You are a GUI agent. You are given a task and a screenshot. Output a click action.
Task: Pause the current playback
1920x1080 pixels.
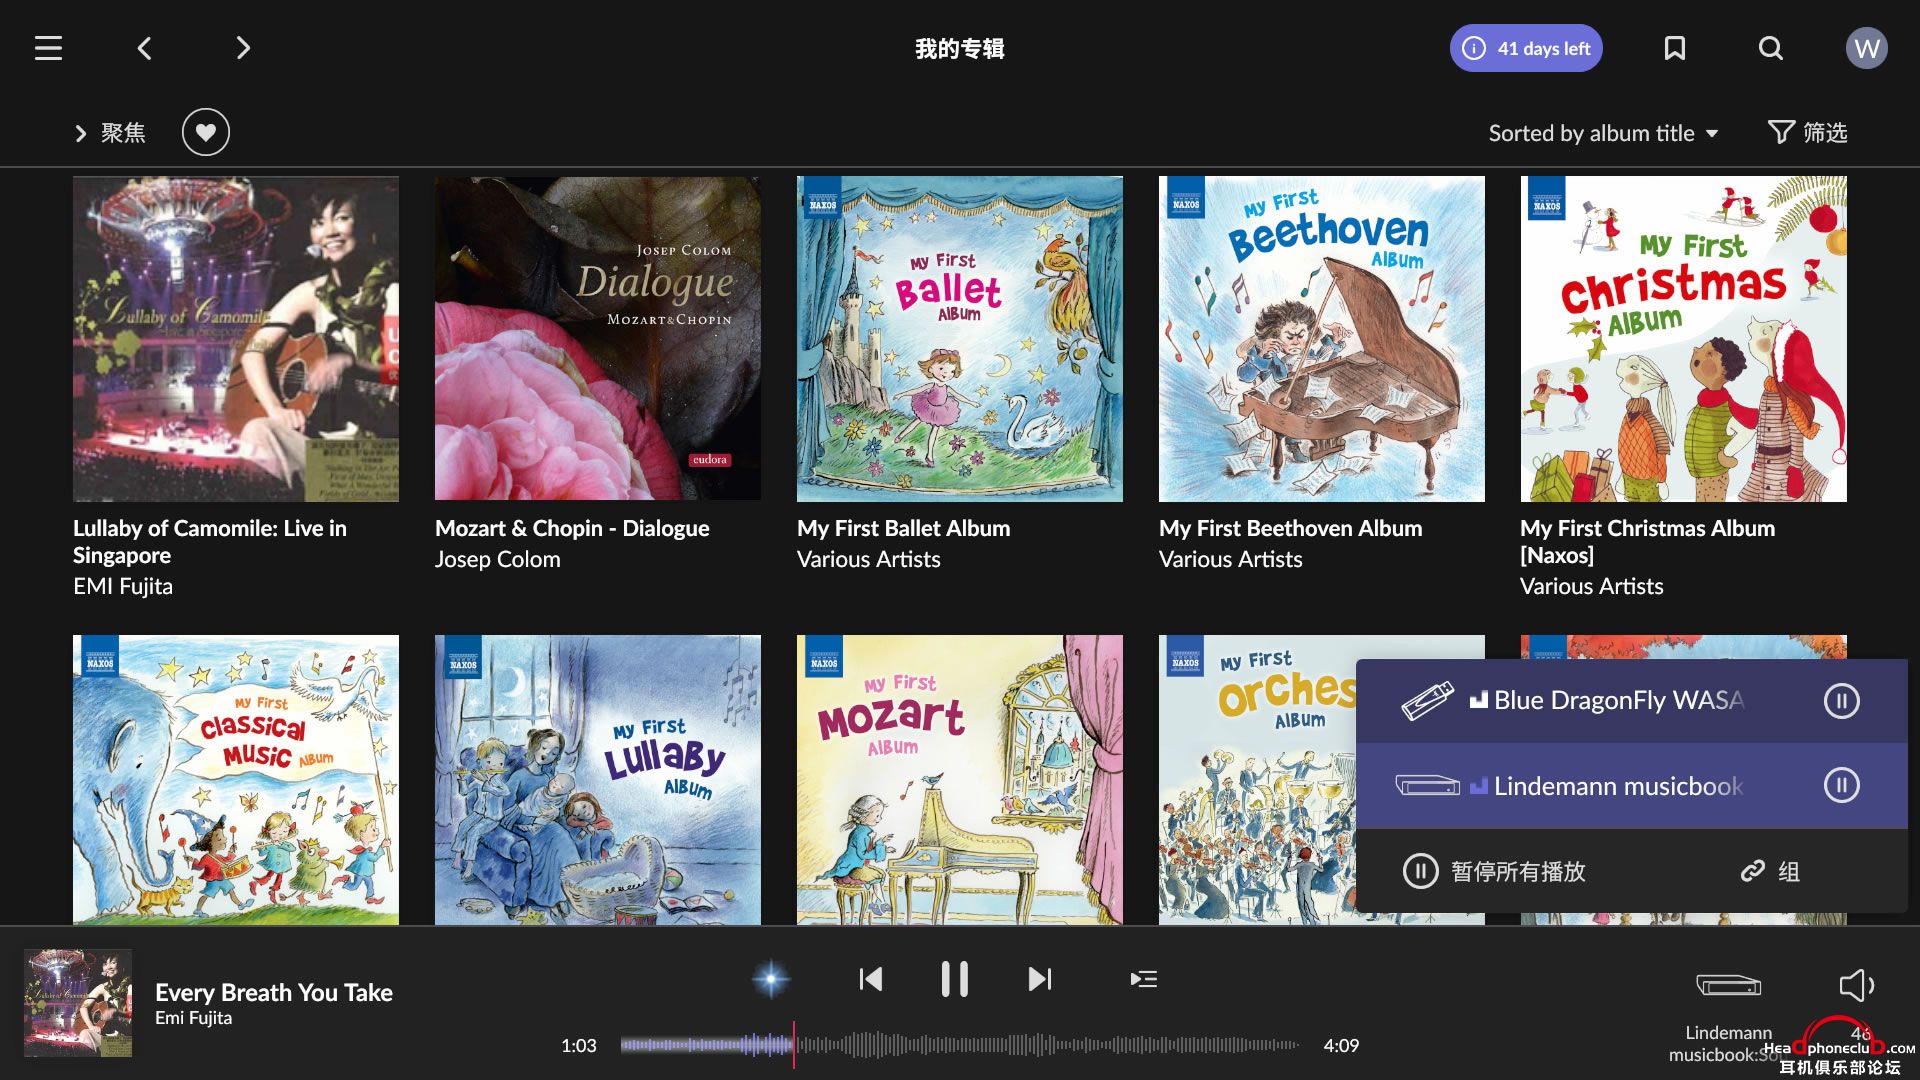(x=955, y=979)
